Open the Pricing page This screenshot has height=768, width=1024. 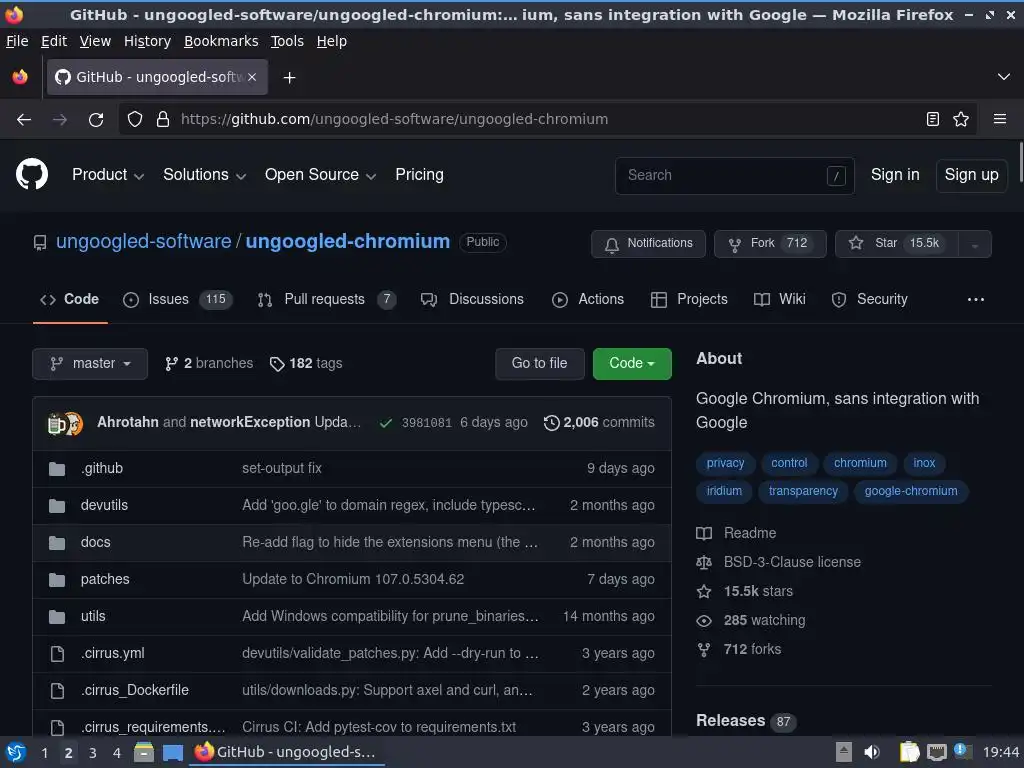[x=419, y=174]
